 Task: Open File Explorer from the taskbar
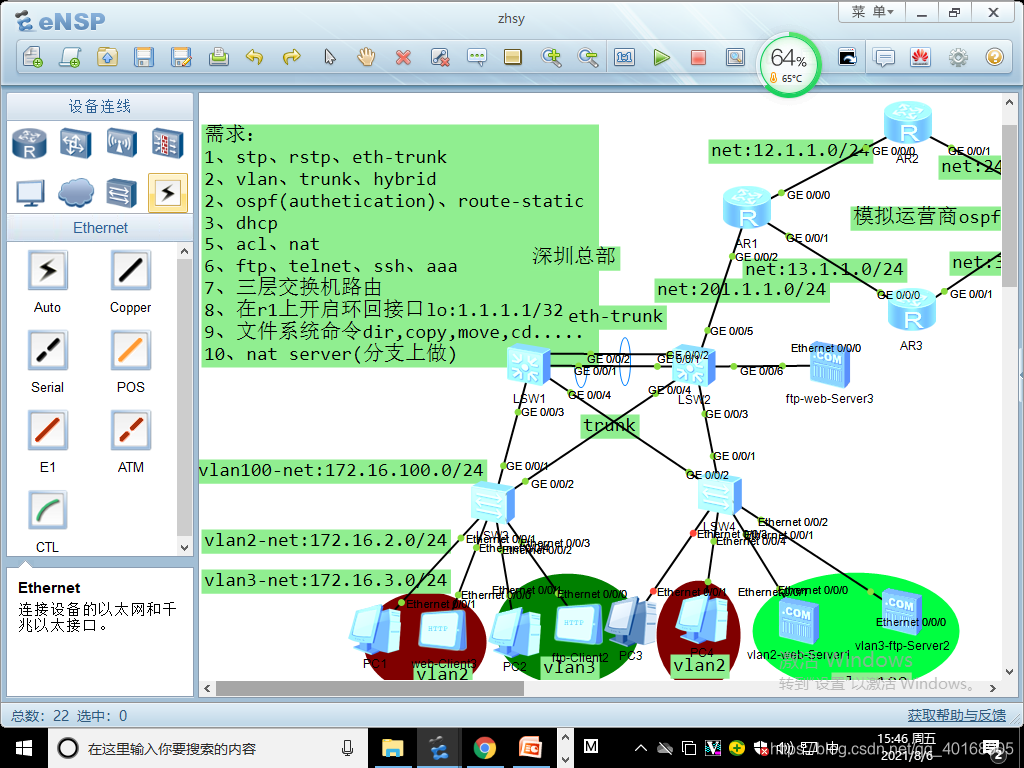click(392, 748)
